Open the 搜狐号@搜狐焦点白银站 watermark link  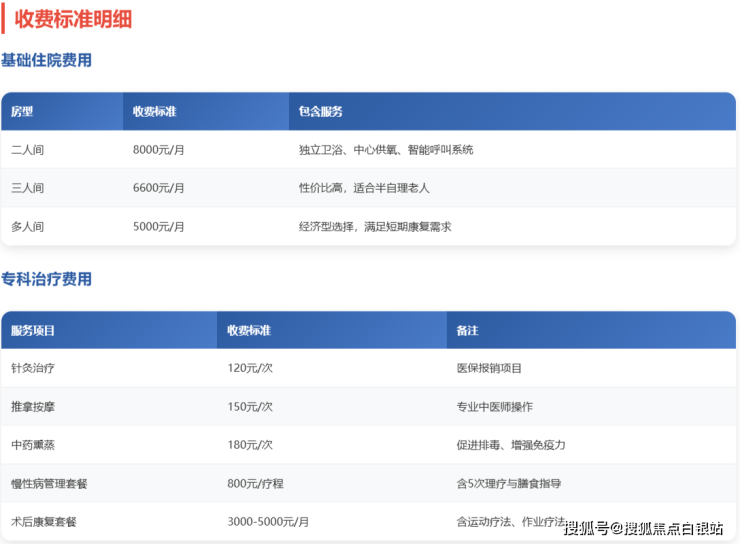(x=643, y=528)
